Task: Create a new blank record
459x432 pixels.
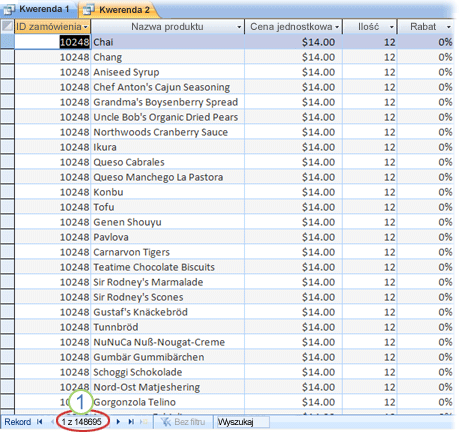Action: point(144,422)
